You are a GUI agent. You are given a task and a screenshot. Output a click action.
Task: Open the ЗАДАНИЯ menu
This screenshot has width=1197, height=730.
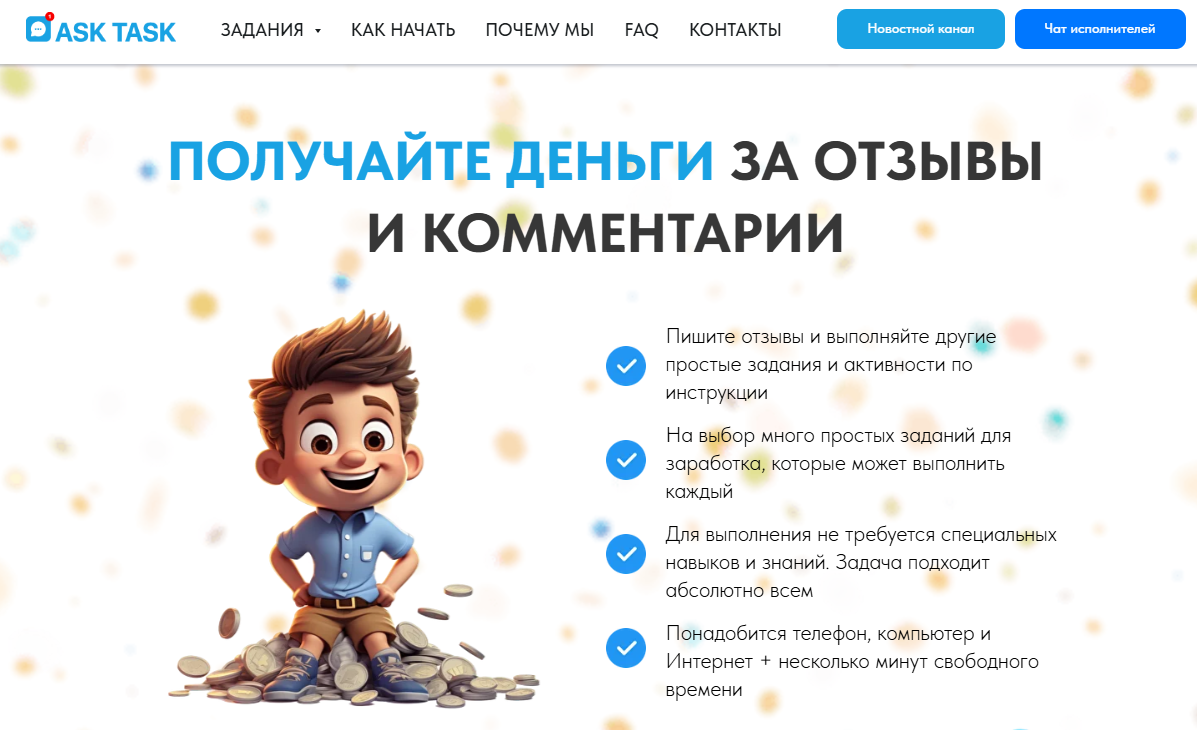(x=262, y=30)
